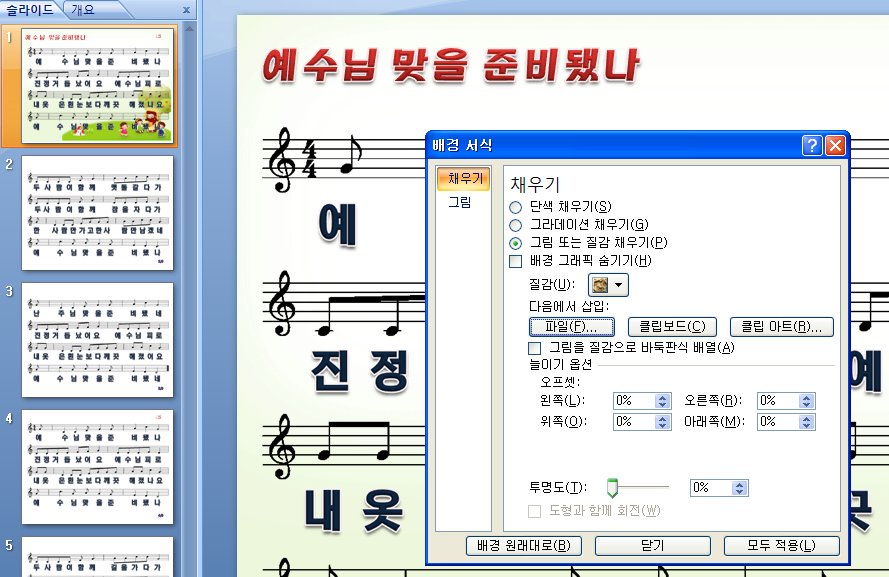Image resolution: width=889 pixels, height=577 pixels.
Task: Click the 투명도 slider handle
Action: click(x=612, y=487)
